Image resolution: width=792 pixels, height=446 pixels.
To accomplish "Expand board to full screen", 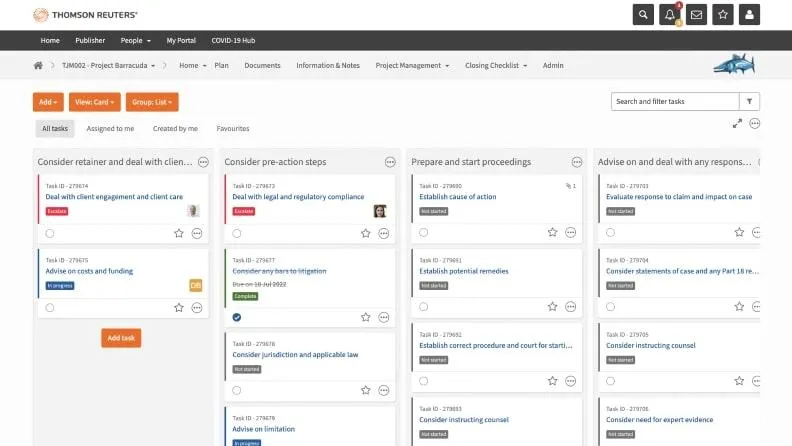I will 737,123.
